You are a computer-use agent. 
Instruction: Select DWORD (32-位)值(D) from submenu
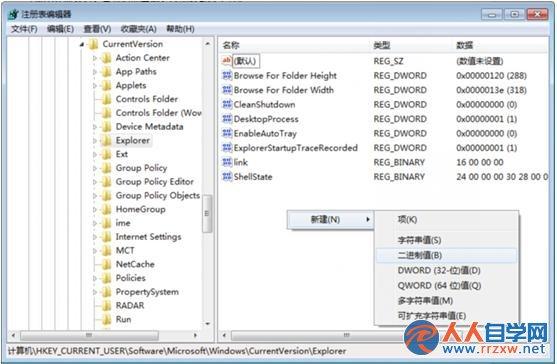click(x=446, y=271)
